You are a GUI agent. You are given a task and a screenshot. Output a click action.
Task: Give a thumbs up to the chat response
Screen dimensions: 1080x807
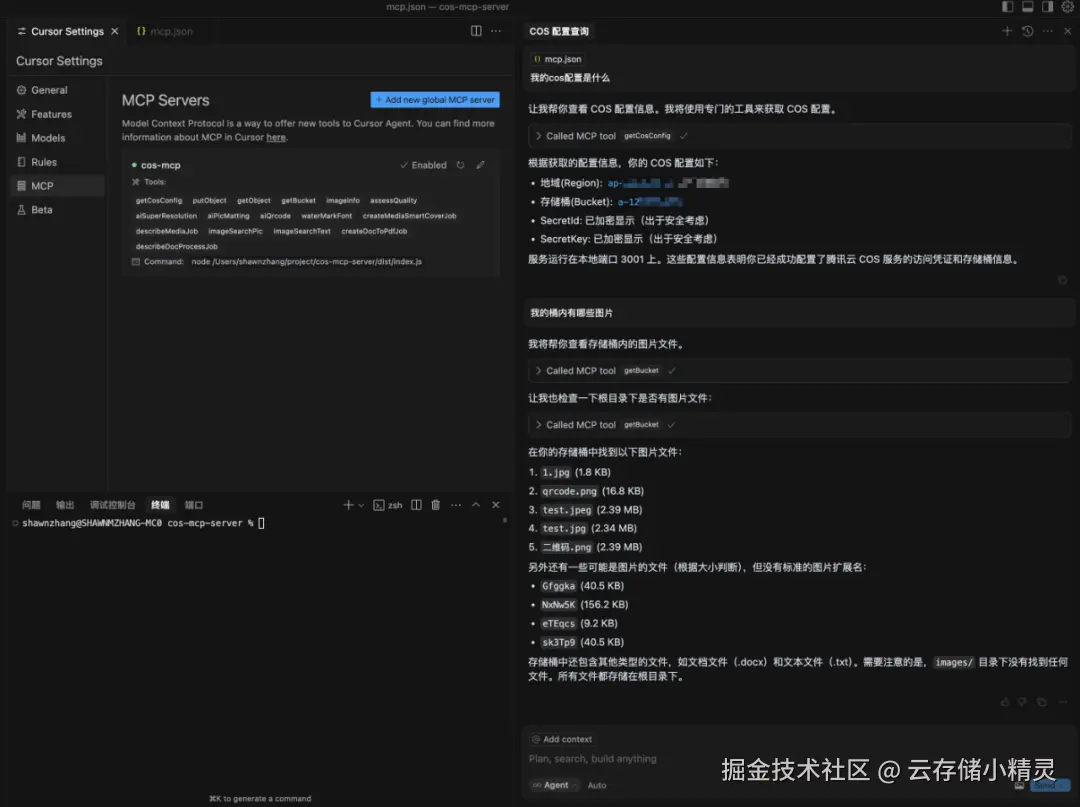tap(1006, 702)
